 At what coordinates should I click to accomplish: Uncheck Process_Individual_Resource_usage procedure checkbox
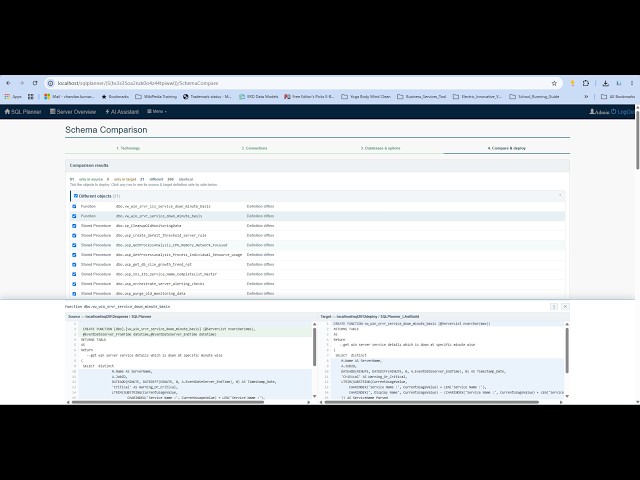74,255
